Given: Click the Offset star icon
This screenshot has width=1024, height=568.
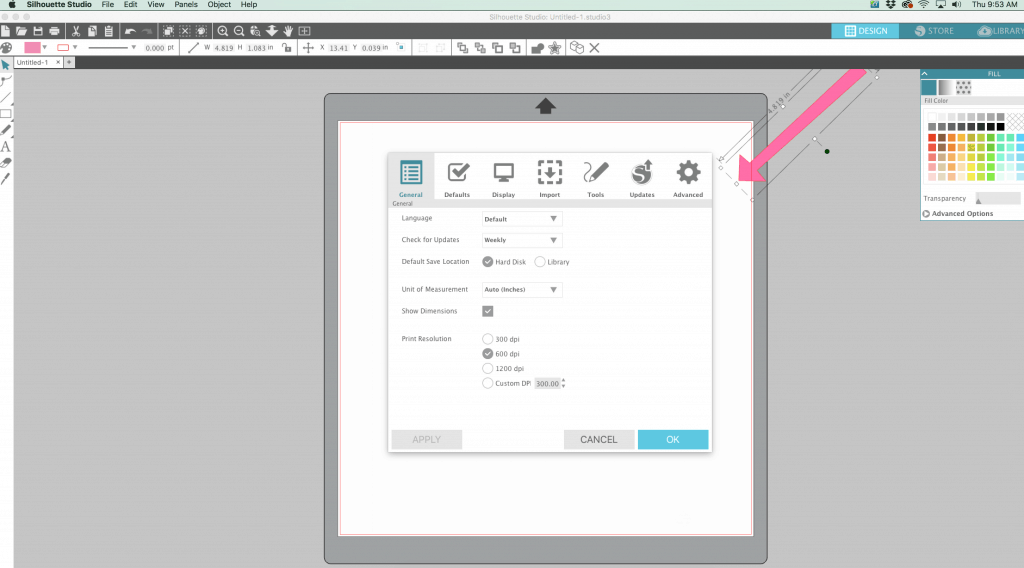Looking at the screenshot, I should click(x=554, y=48).
